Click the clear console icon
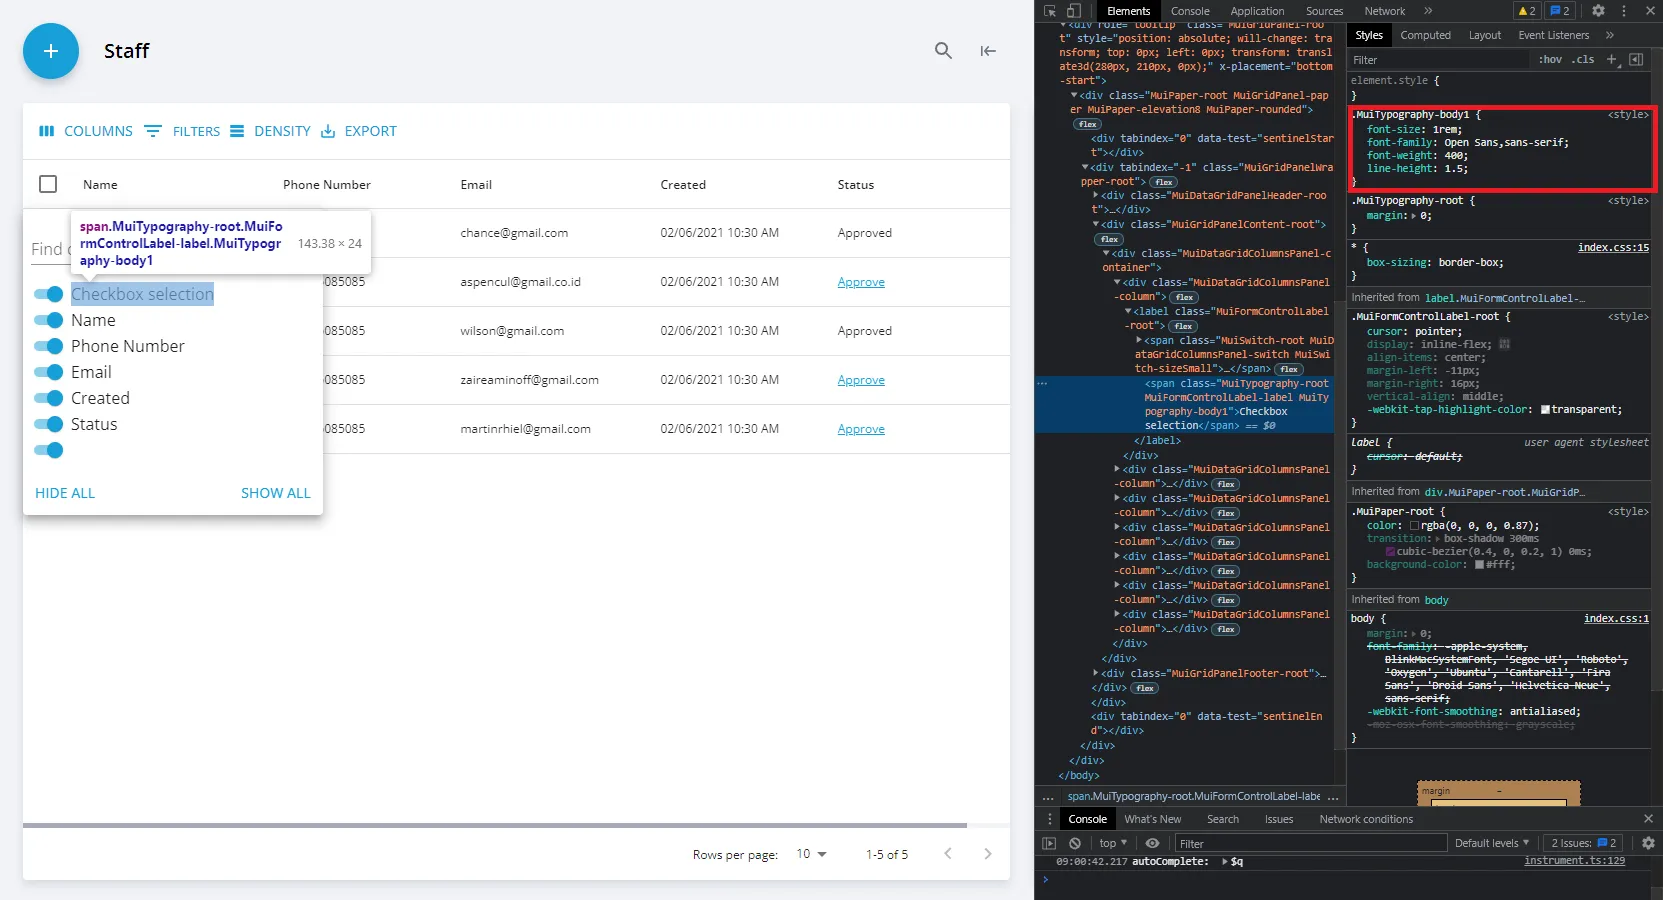Screen dimensions: 1663x900 (x=1074, y=843)
